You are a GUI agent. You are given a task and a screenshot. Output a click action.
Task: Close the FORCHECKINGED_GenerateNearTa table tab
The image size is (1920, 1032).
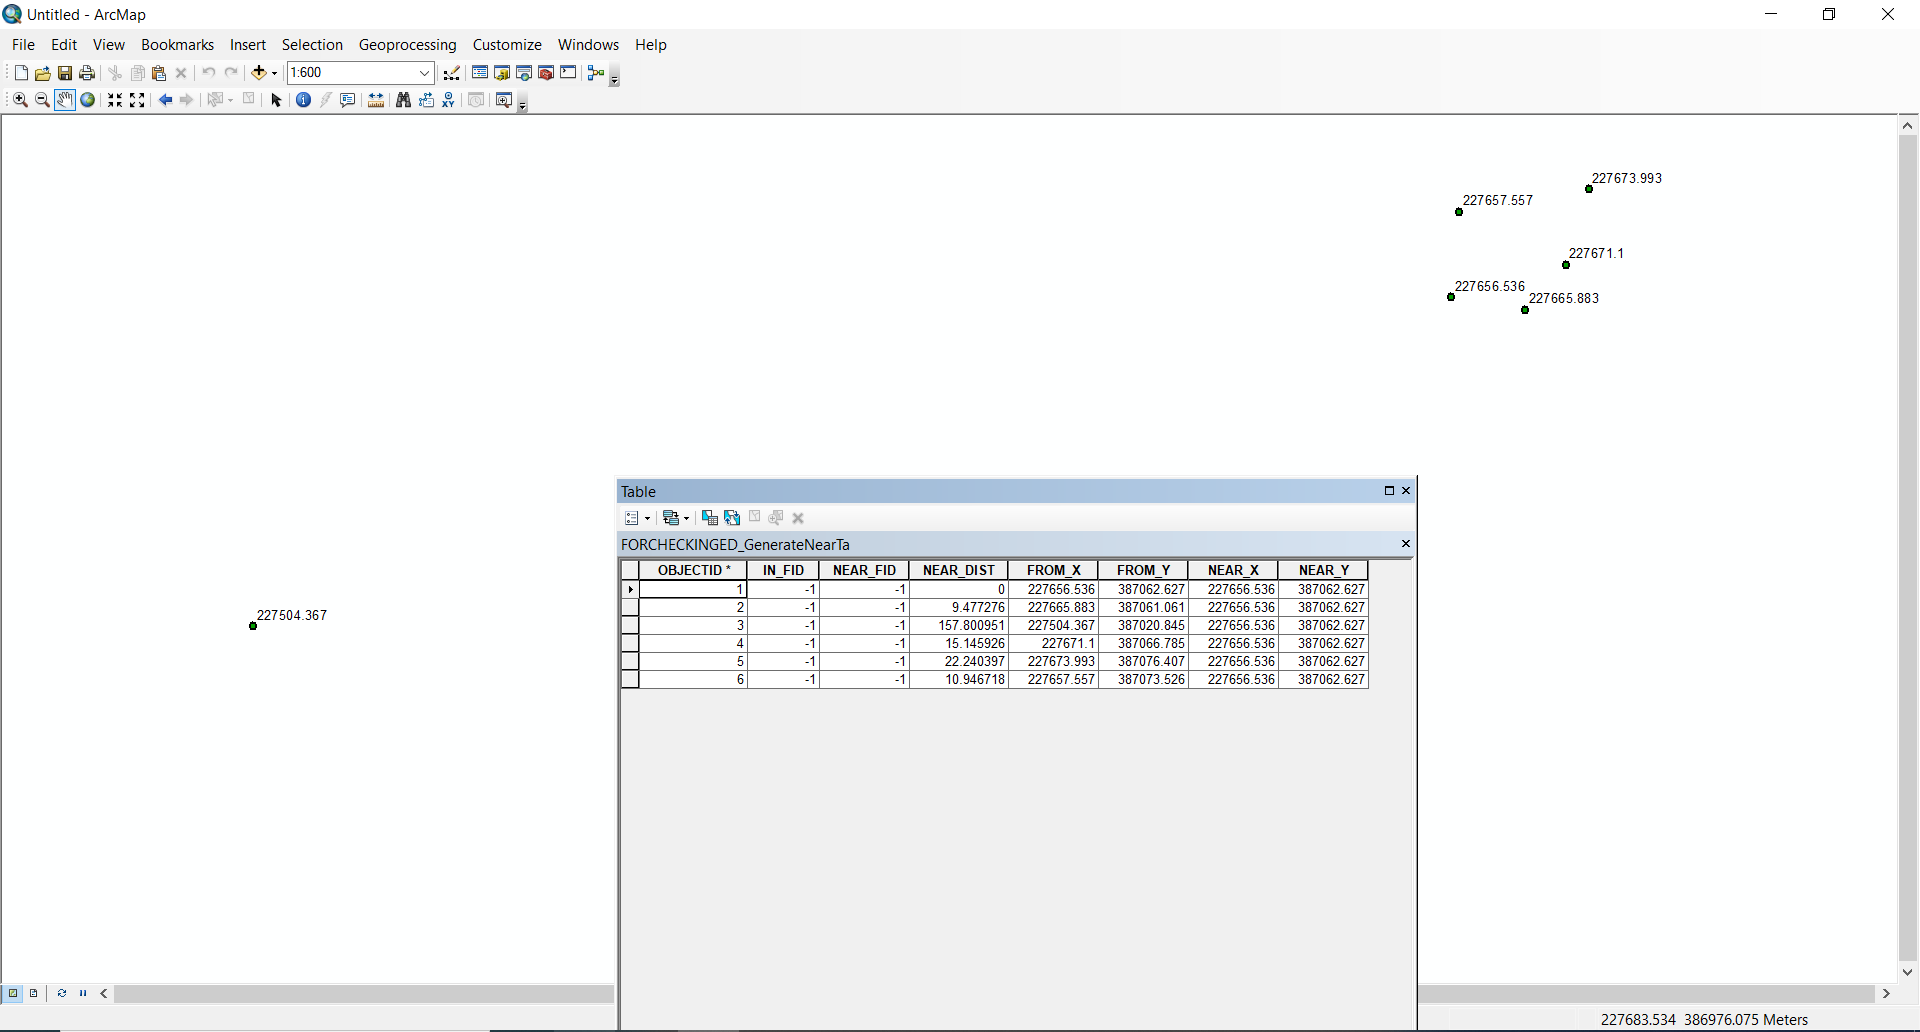point(1406,544)
